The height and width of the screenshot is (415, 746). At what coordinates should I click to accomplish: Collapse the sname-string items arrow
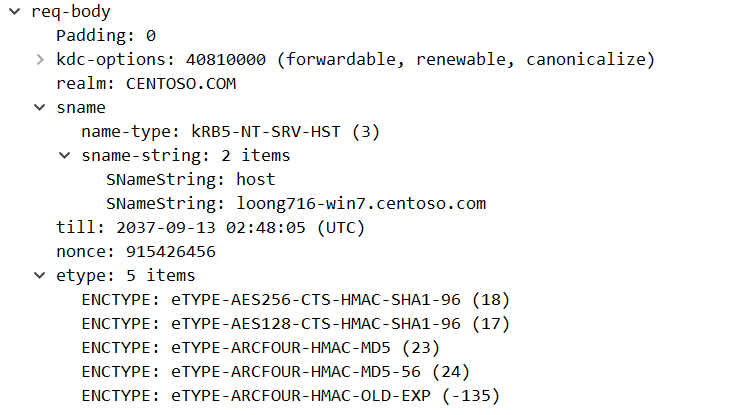(x=64, y=156)
